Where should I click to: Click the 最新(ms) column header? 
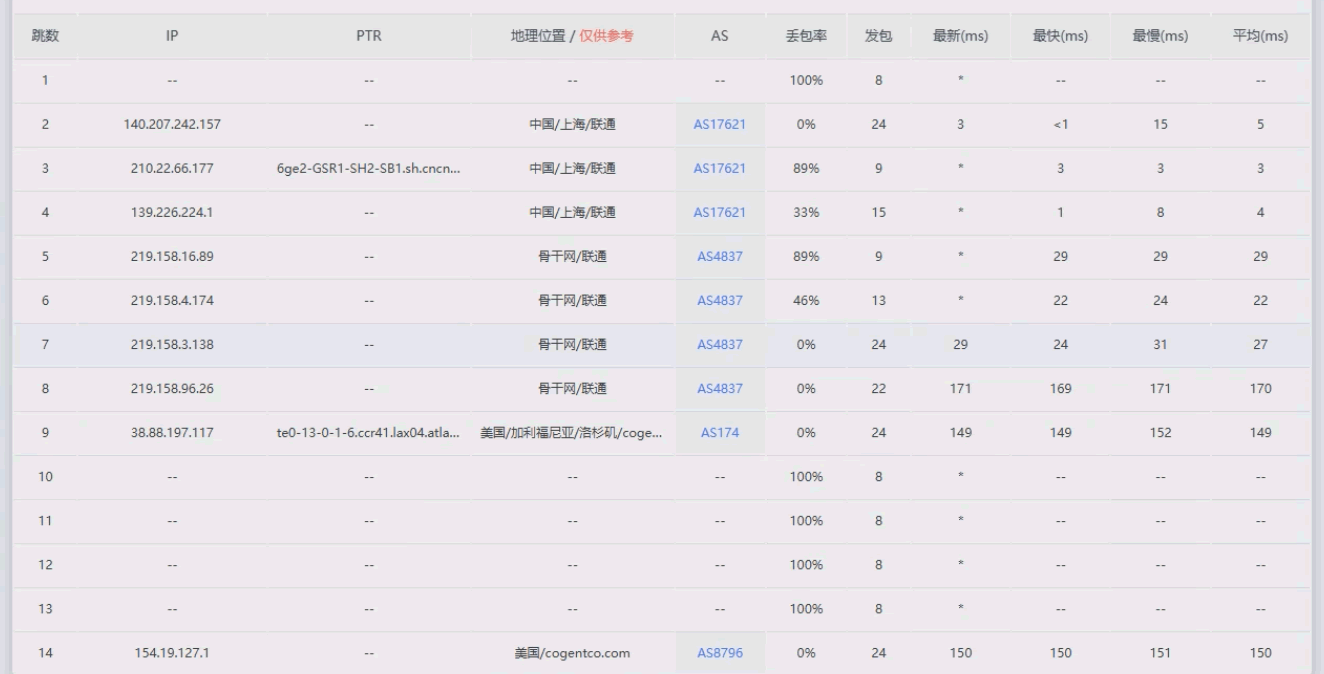pos(960,36)
